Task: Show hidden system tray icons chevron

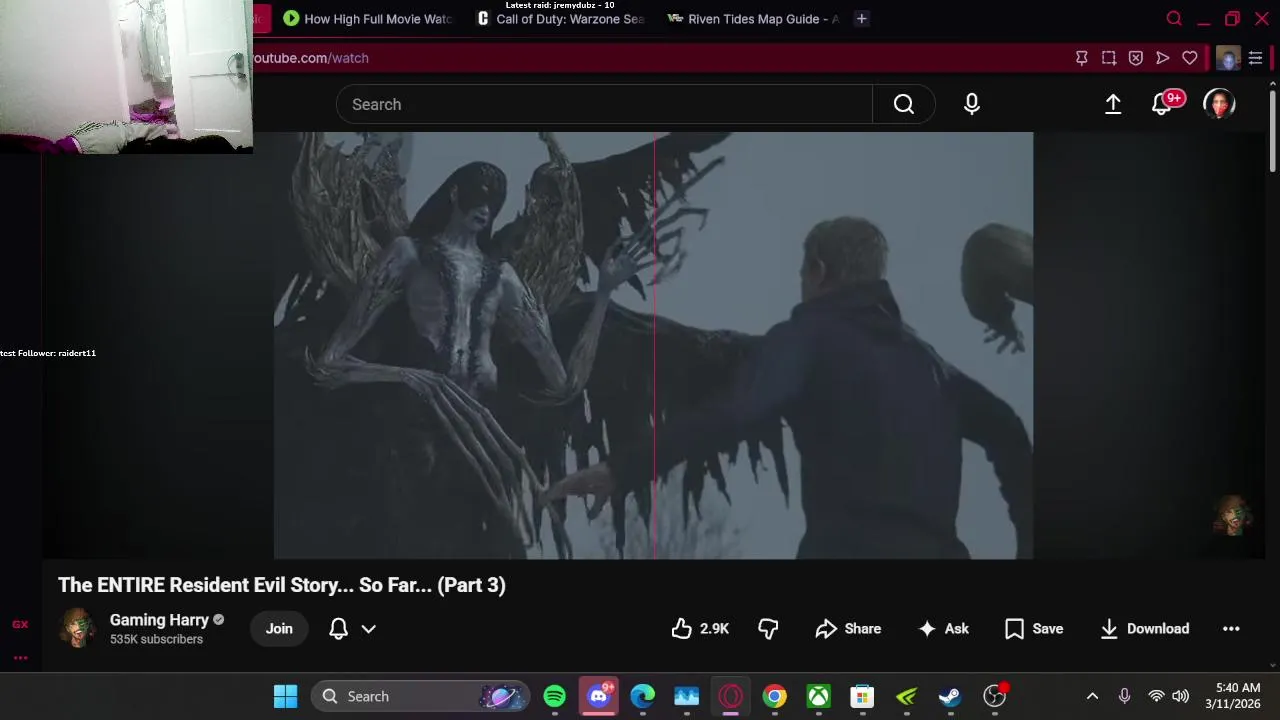Action: [x=1092, y=696]
